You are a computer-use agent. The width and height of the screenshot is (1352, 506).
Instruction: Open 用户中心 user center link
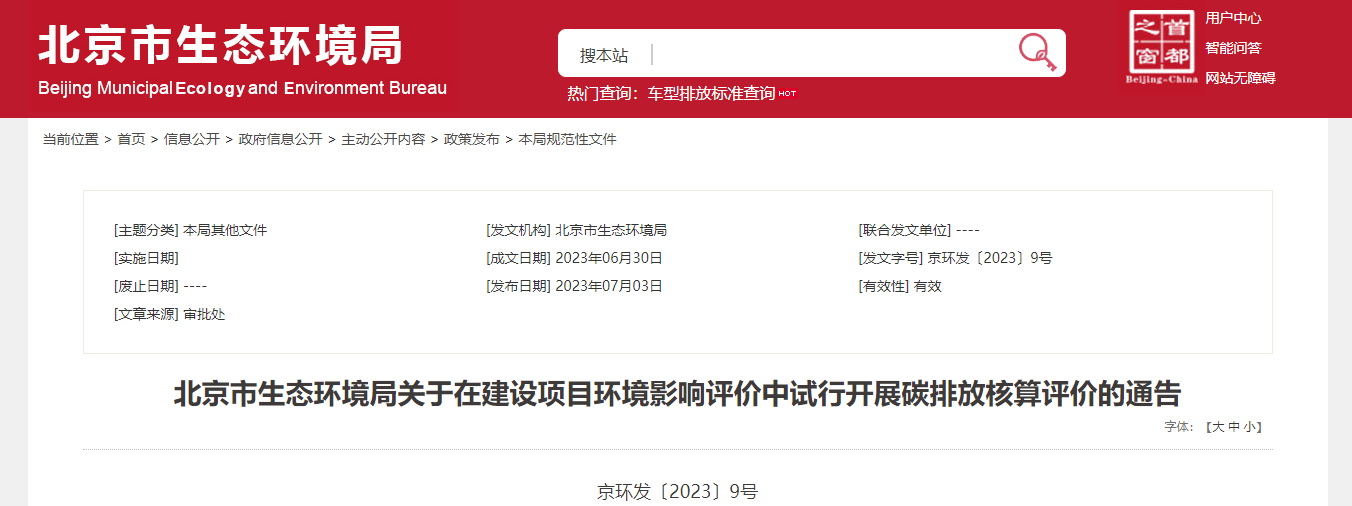(1233, 18)
